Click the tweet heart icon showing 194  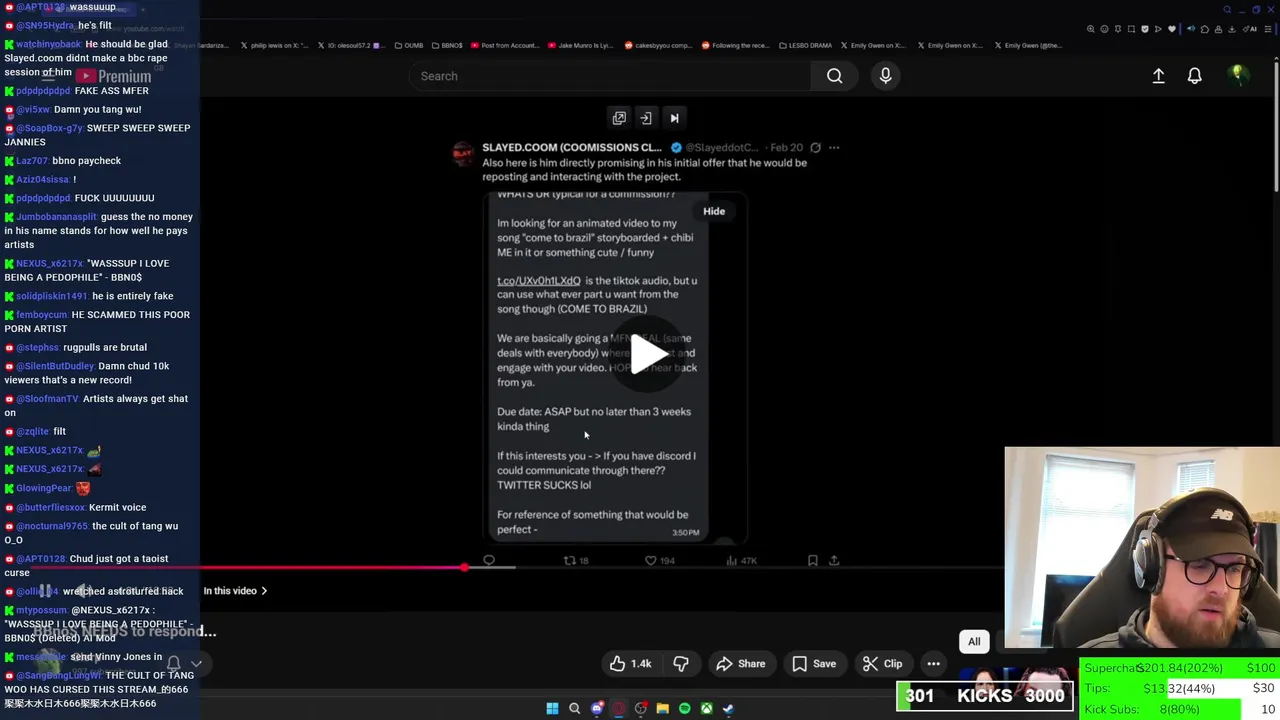(x=660, y=561)
